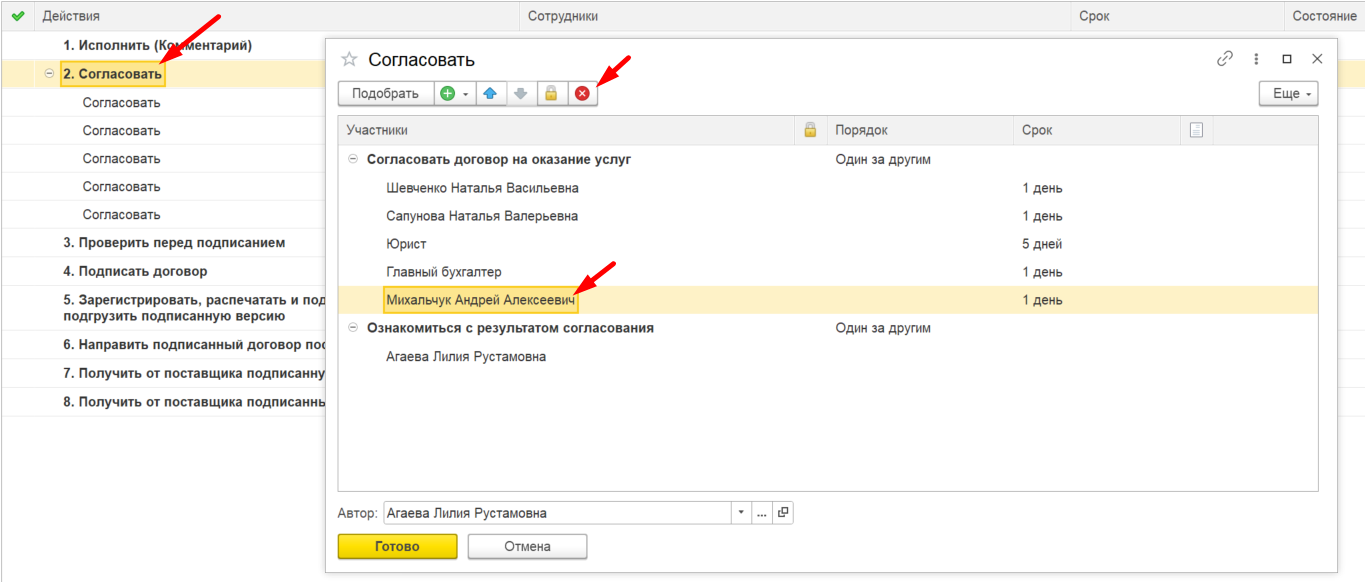Viewport: 1365px width, 582px height.
Task: Click the 5 дней deadline cell for Юрист
Action: coord(1042,244)
